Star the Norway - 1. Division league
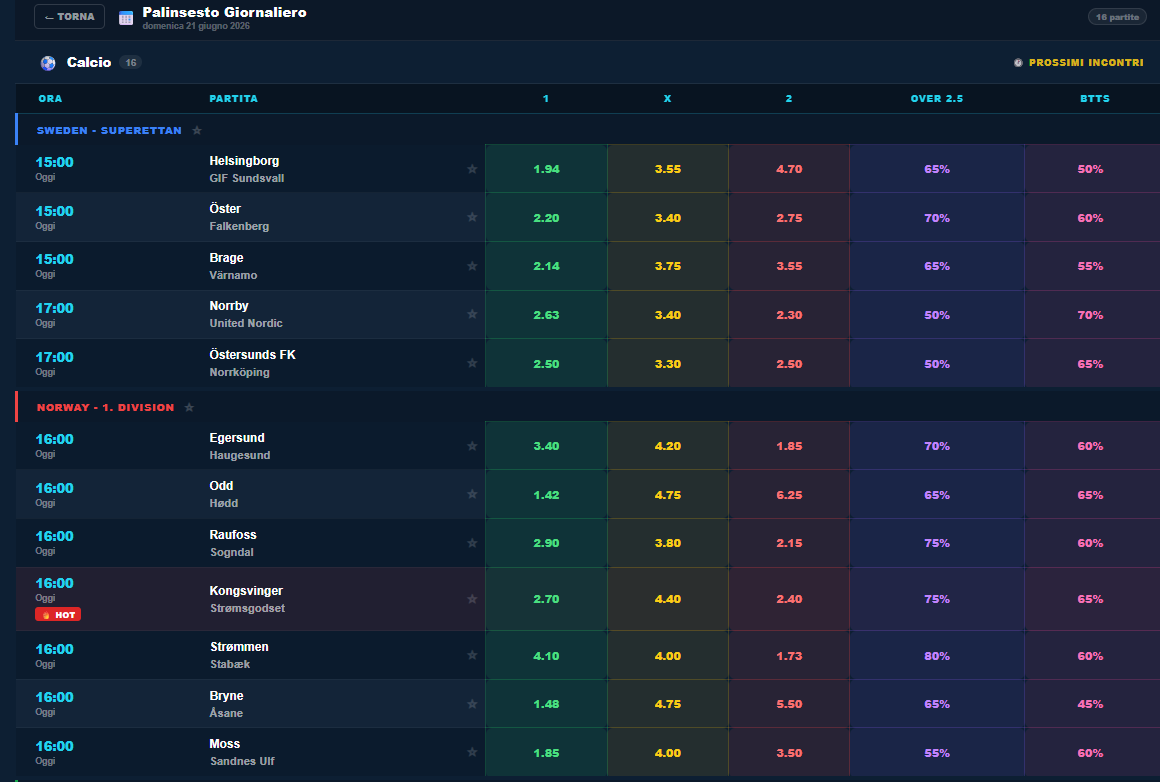 (x=189, y=407)
